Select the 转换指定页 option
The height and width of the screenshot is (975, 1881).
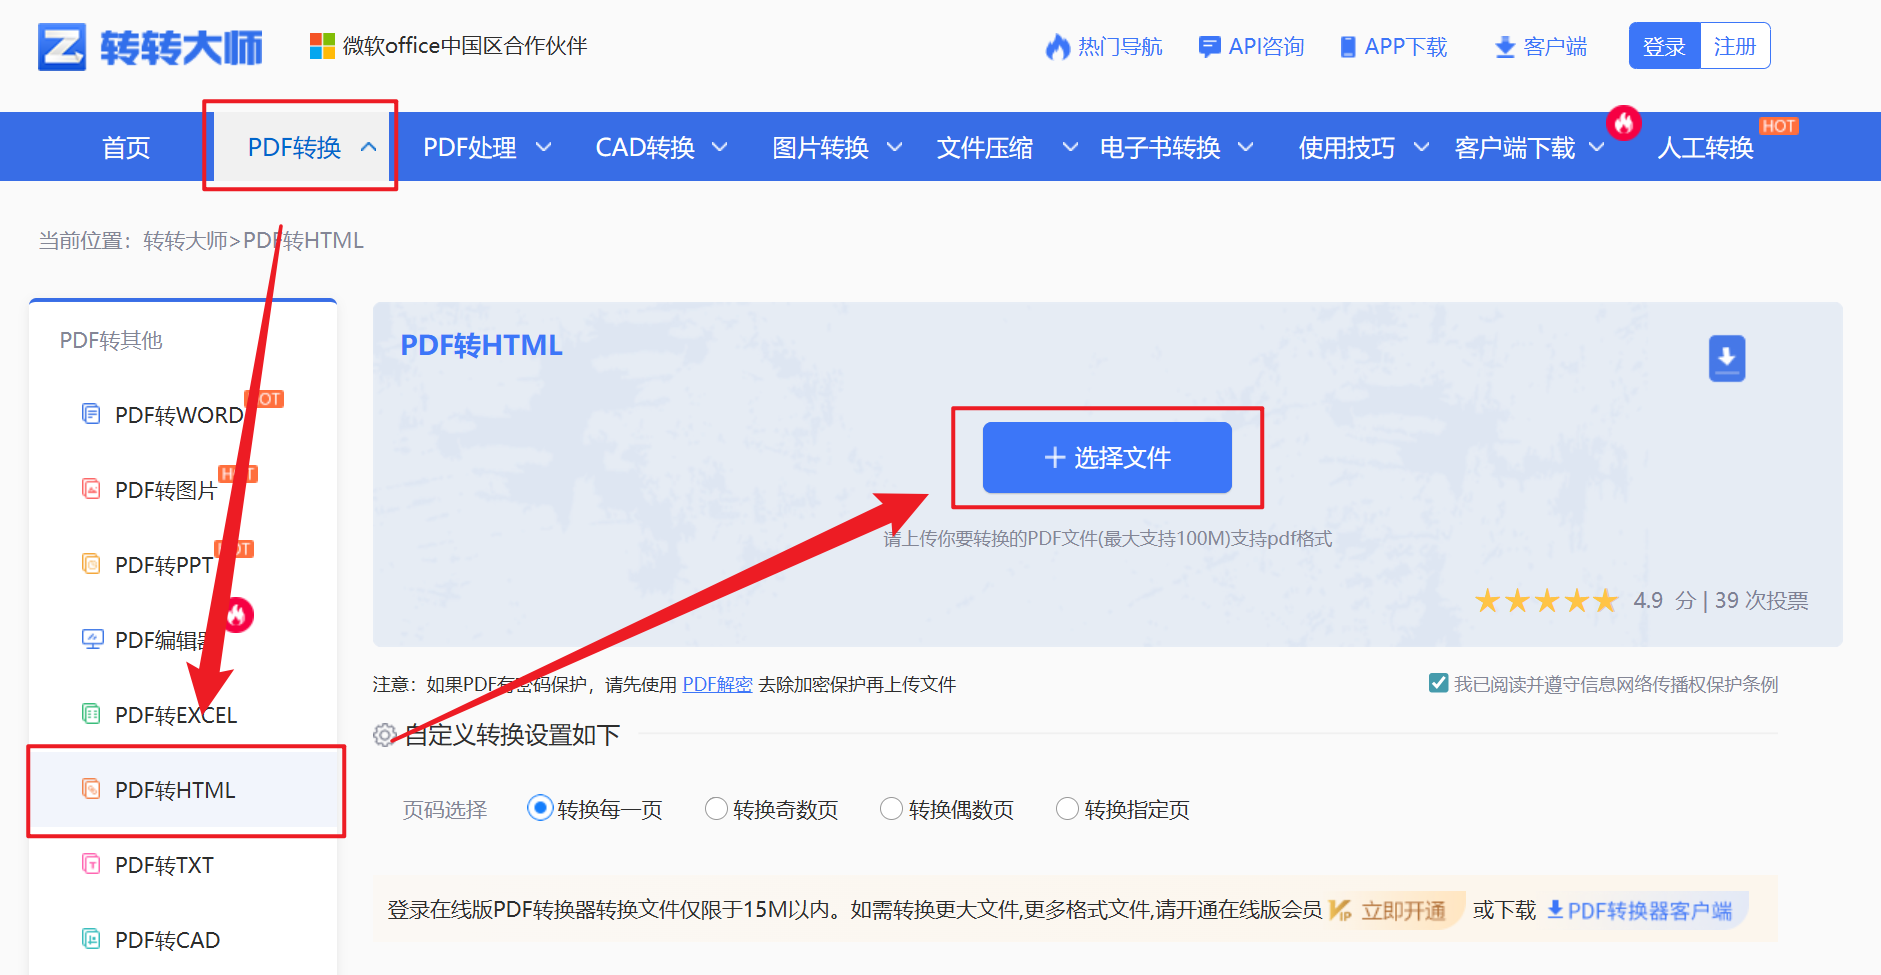(1067, 808)
